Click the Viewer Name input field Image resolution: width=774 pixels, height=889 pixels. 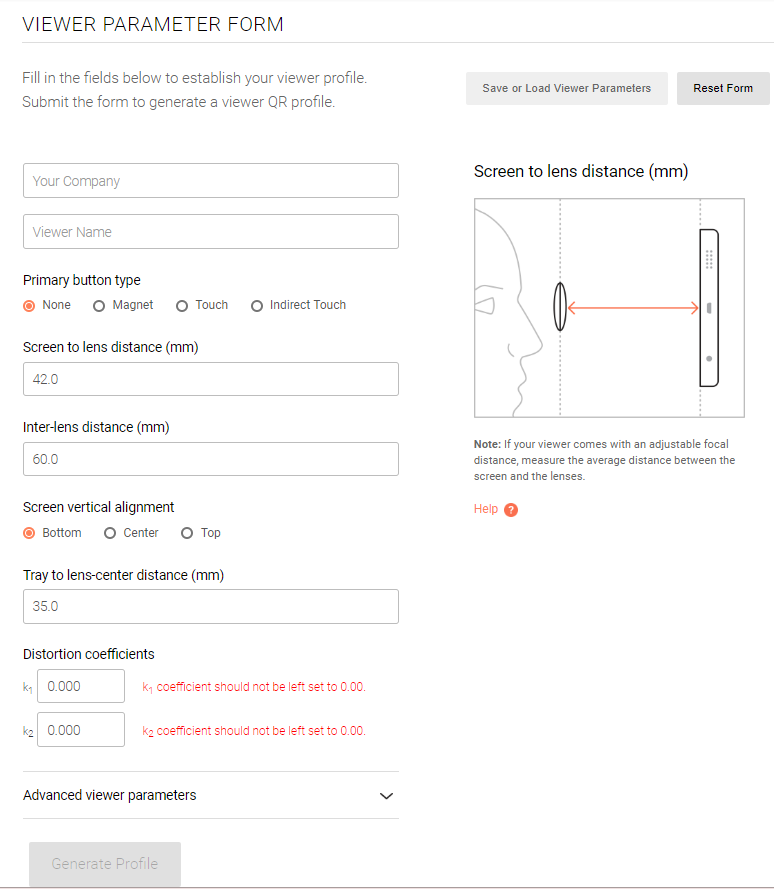pyautogui.click(x=210, y=232)
